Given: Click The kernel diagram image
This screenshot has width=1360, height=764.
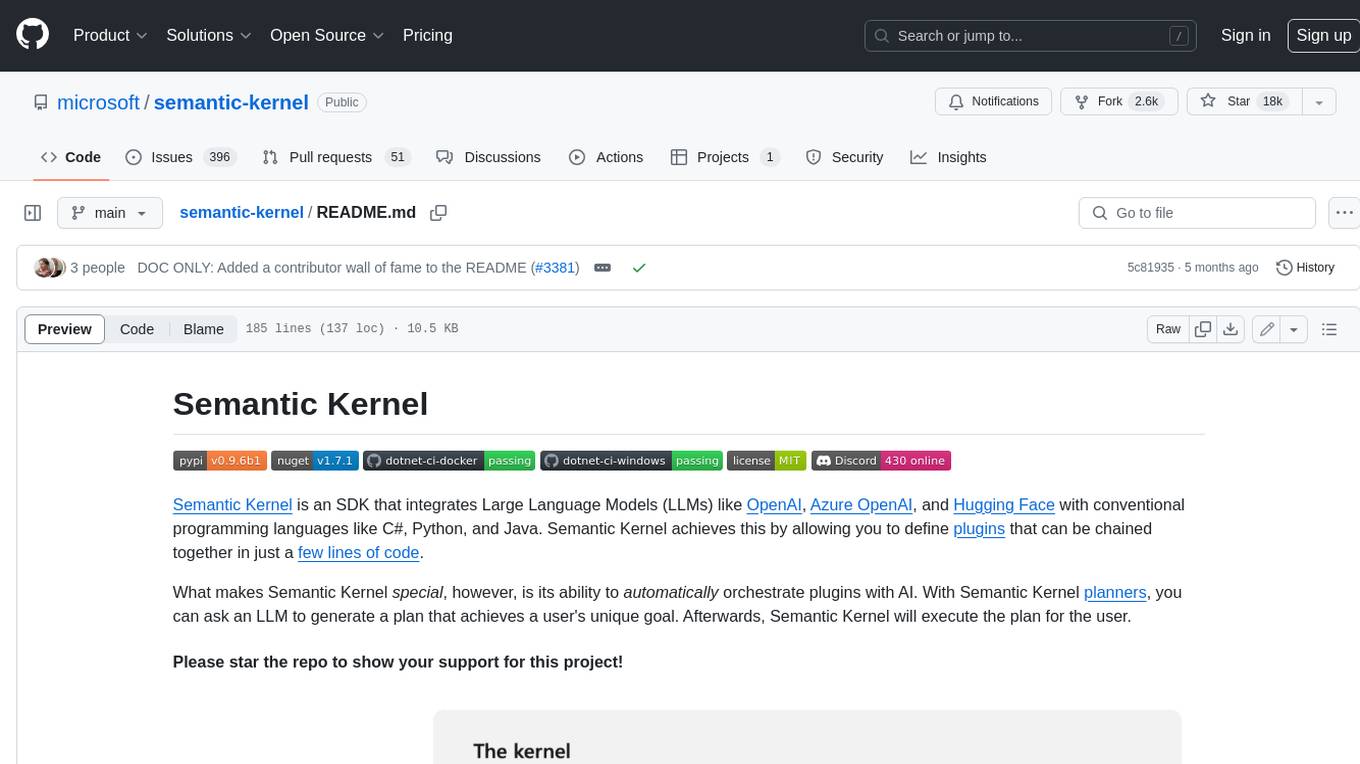Looking at the screenshot, I should 807,737.
